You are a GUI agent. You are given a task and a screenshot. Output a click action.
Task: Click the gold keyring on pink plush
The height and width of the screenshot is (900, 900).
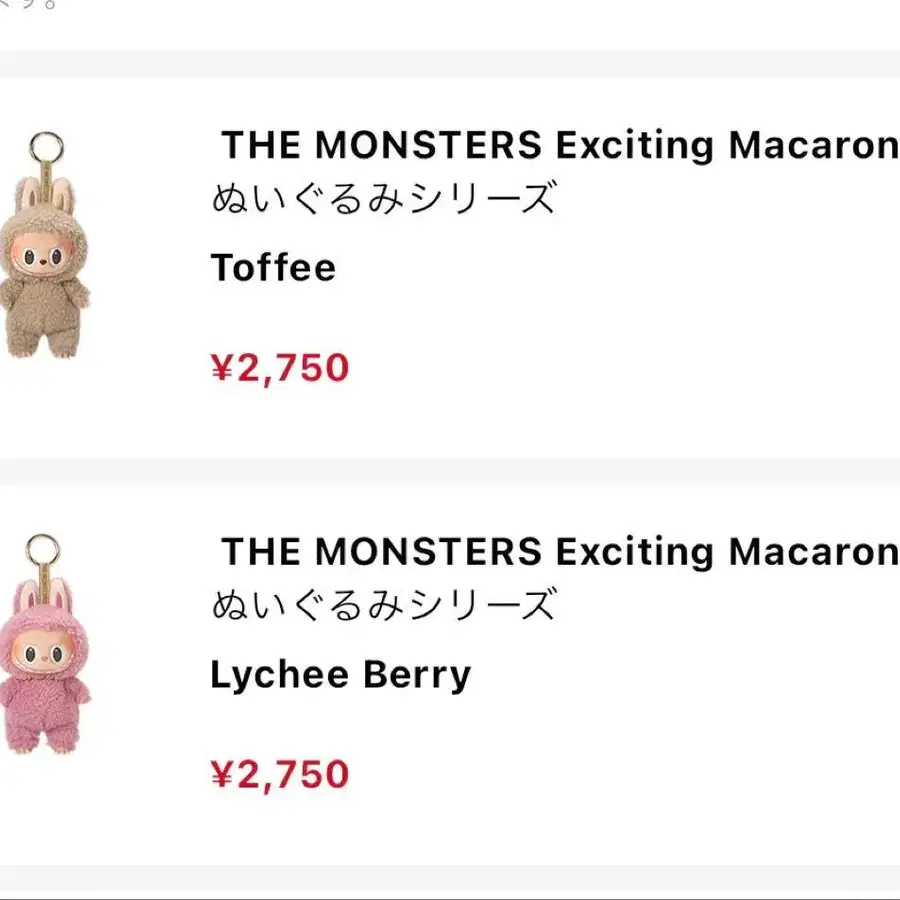[x=43, y=552]
